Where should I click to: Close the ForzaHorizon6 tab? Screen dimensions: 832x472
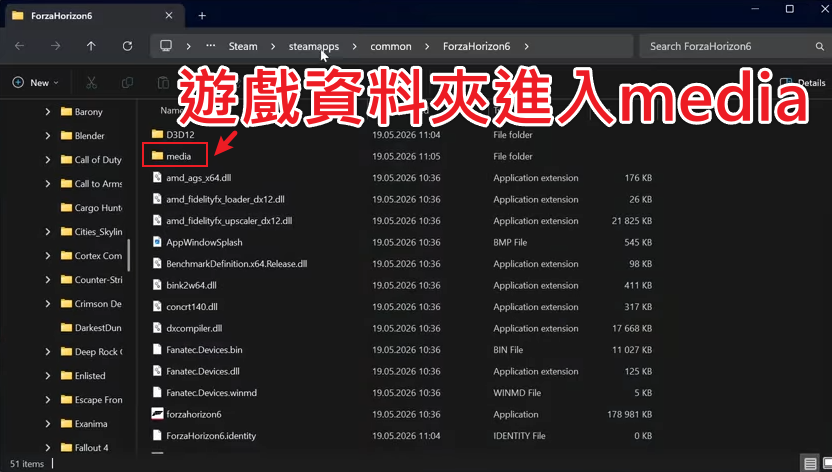pos(169,16)
